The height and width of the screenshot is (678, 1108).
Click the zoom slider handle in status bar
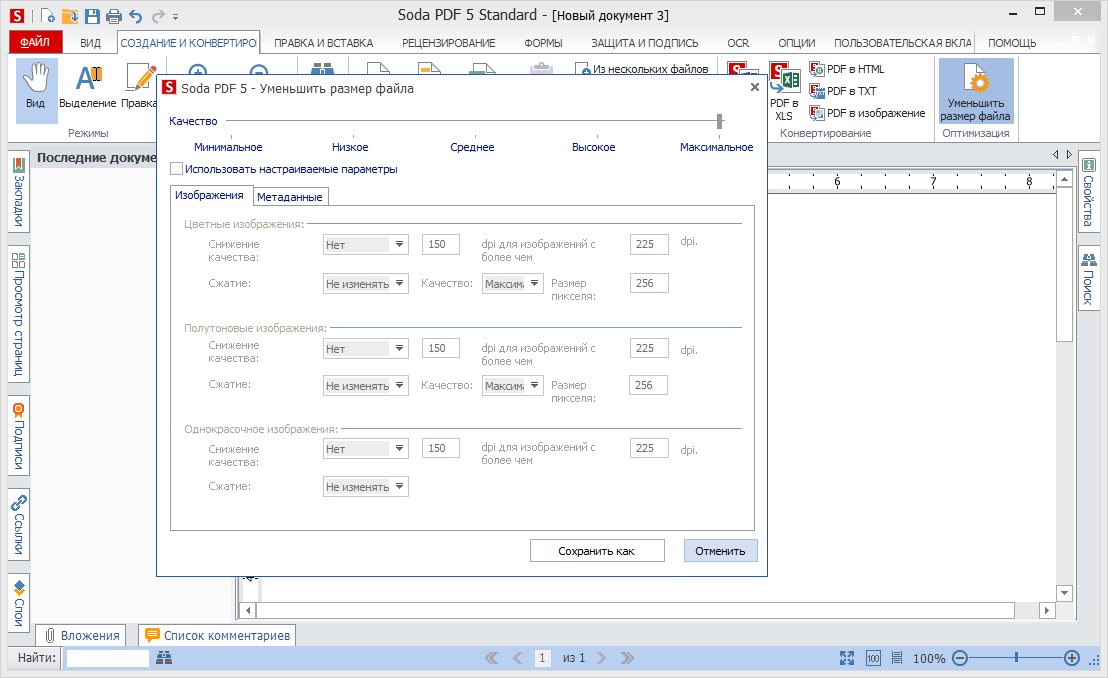(1016, 658)
